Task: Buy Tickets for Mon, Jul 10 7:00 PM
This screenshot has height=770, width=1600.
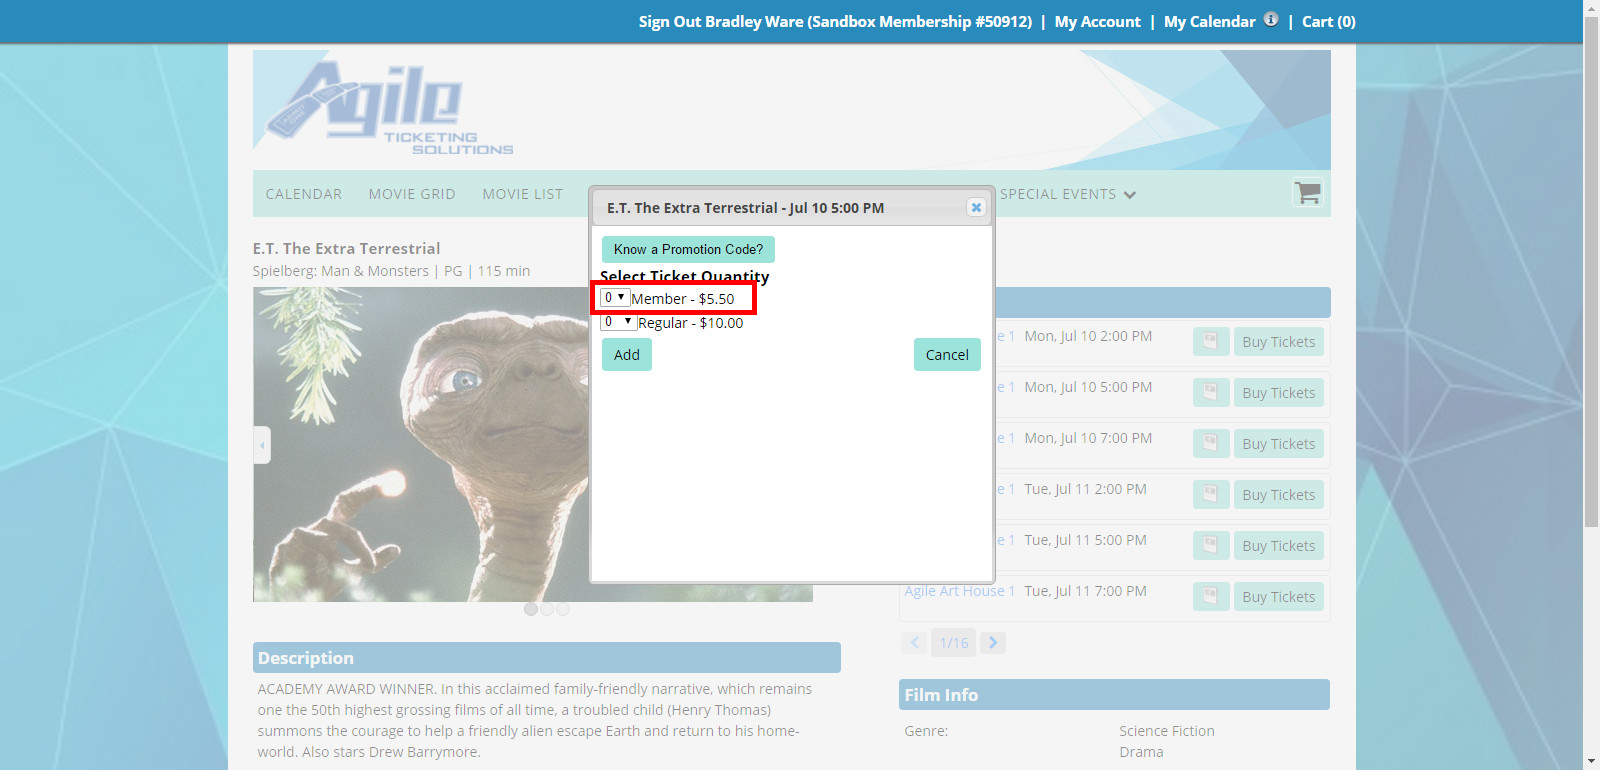Action: pos(1279,443)
